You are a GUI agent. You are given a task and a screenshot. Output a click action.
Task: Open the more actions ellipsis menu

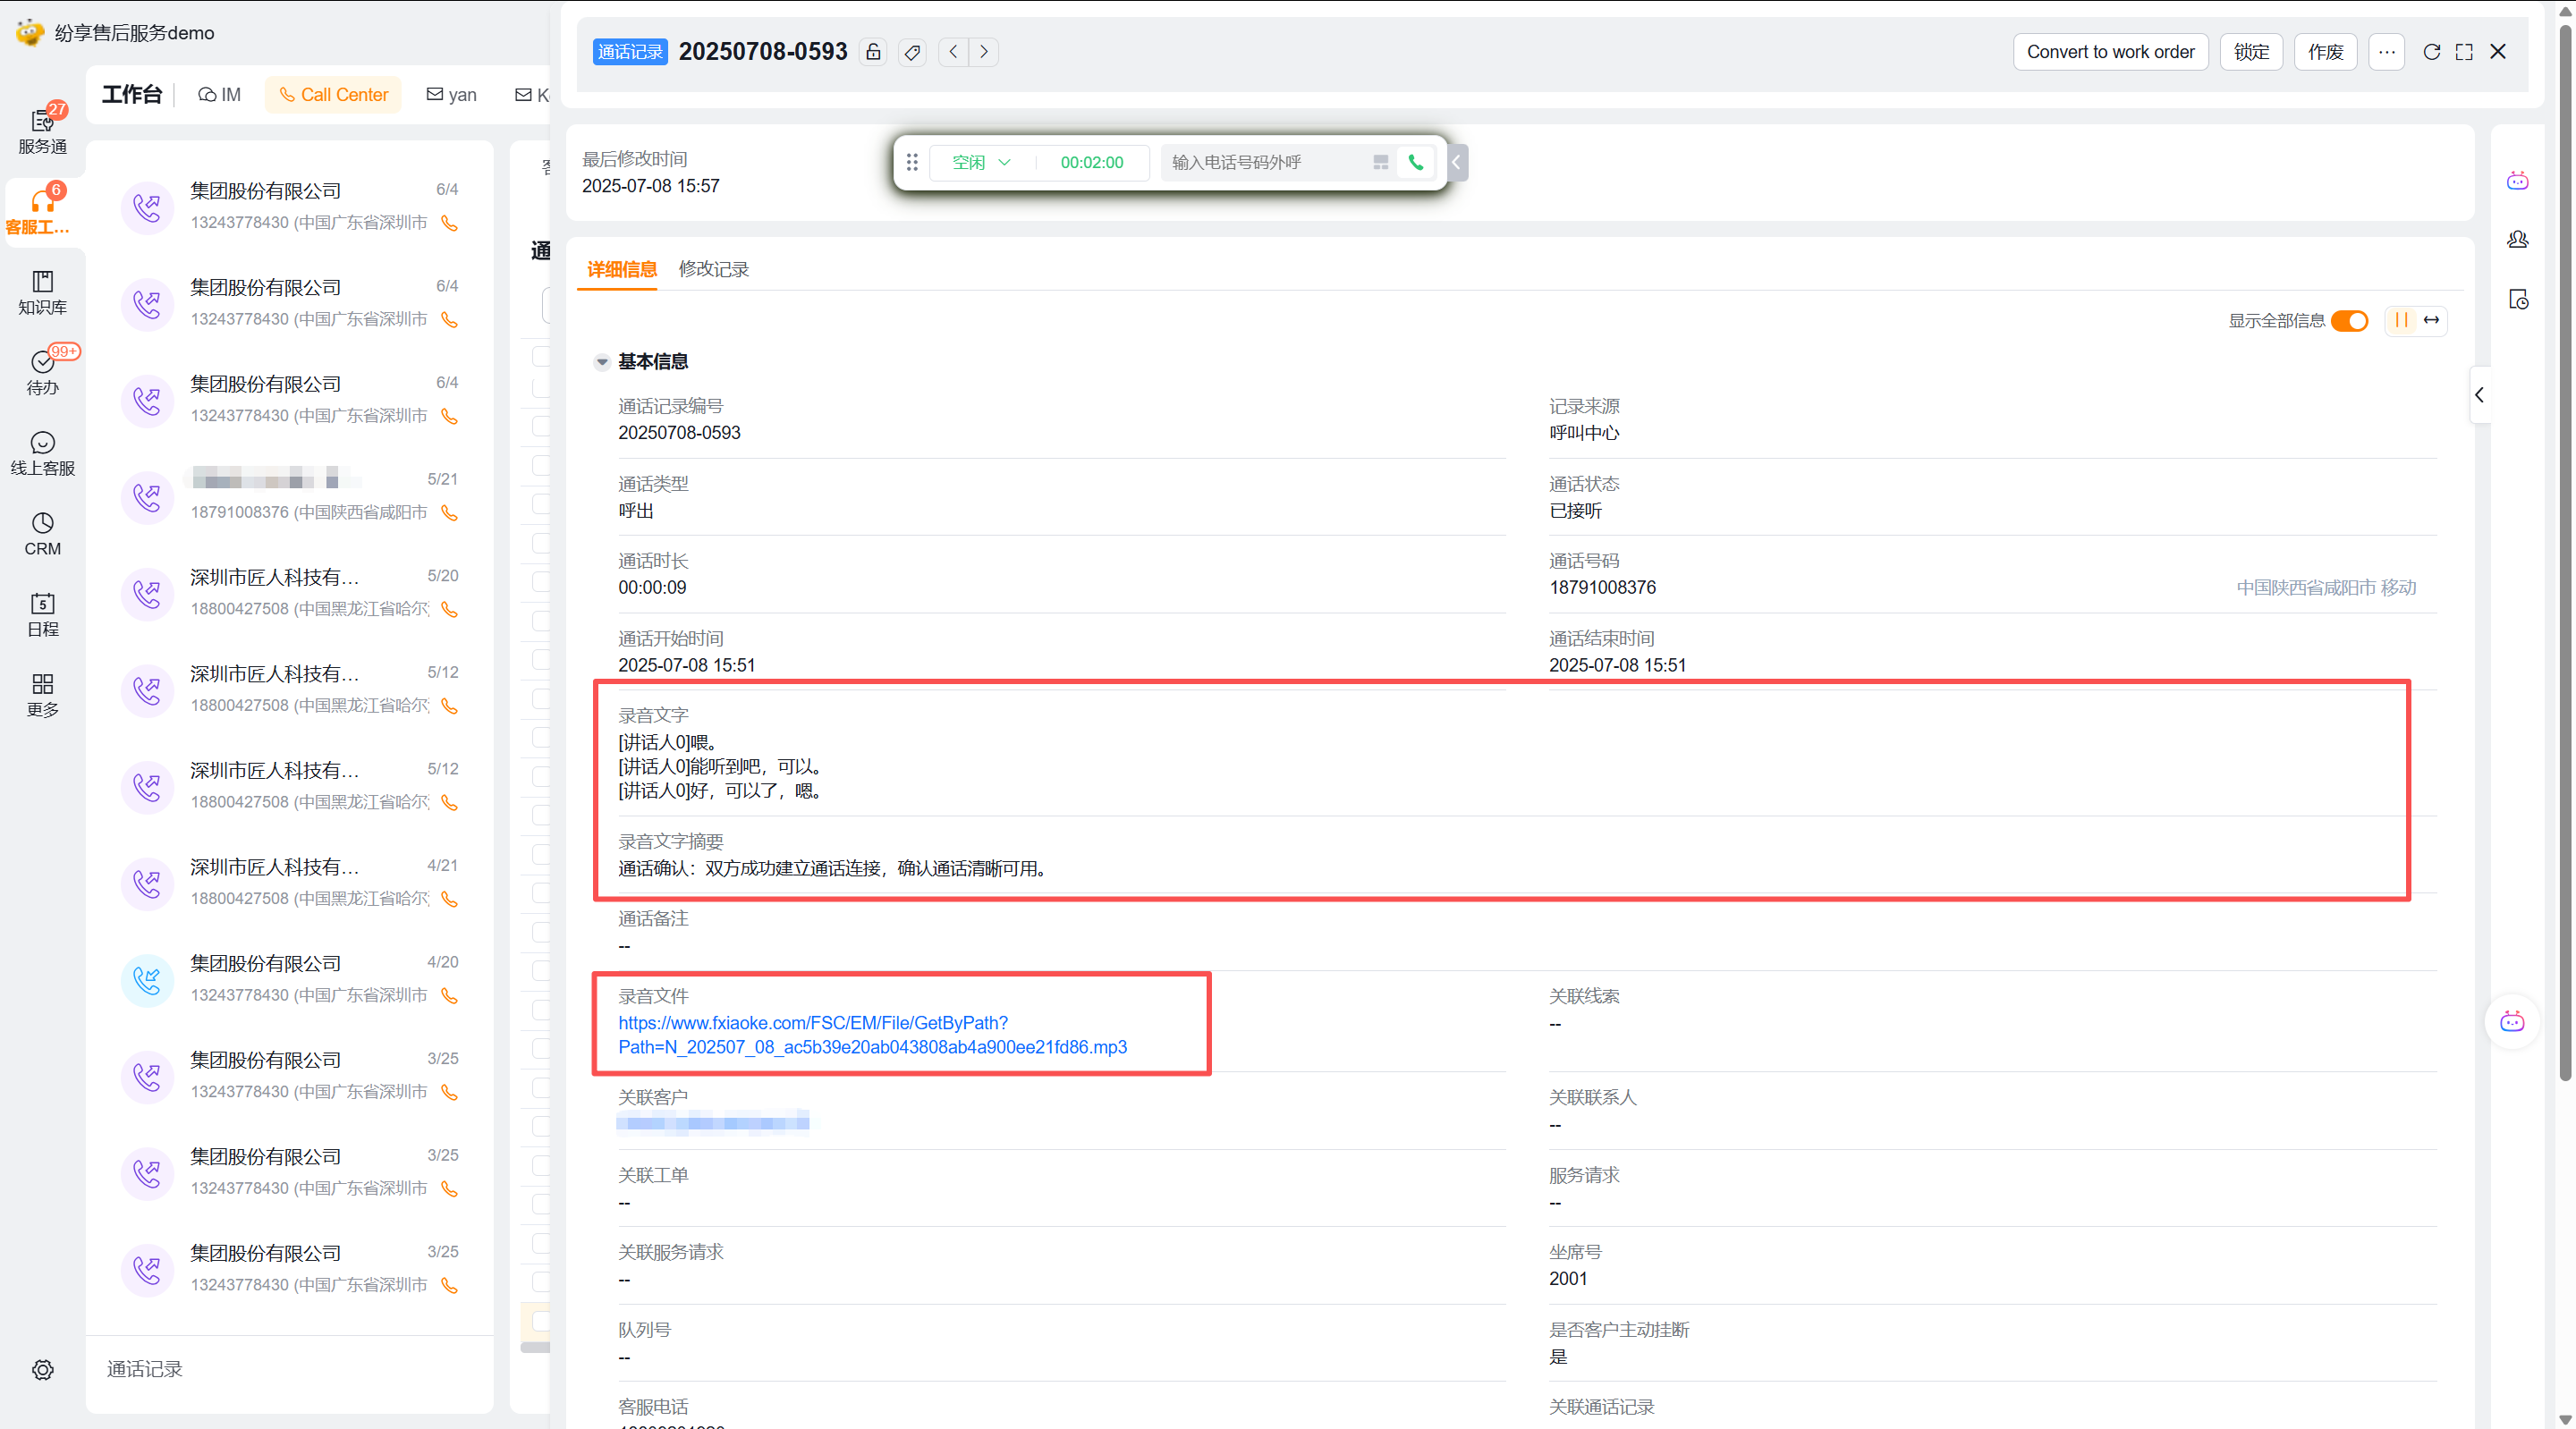pyautogui.click(x=2387, y=52)
